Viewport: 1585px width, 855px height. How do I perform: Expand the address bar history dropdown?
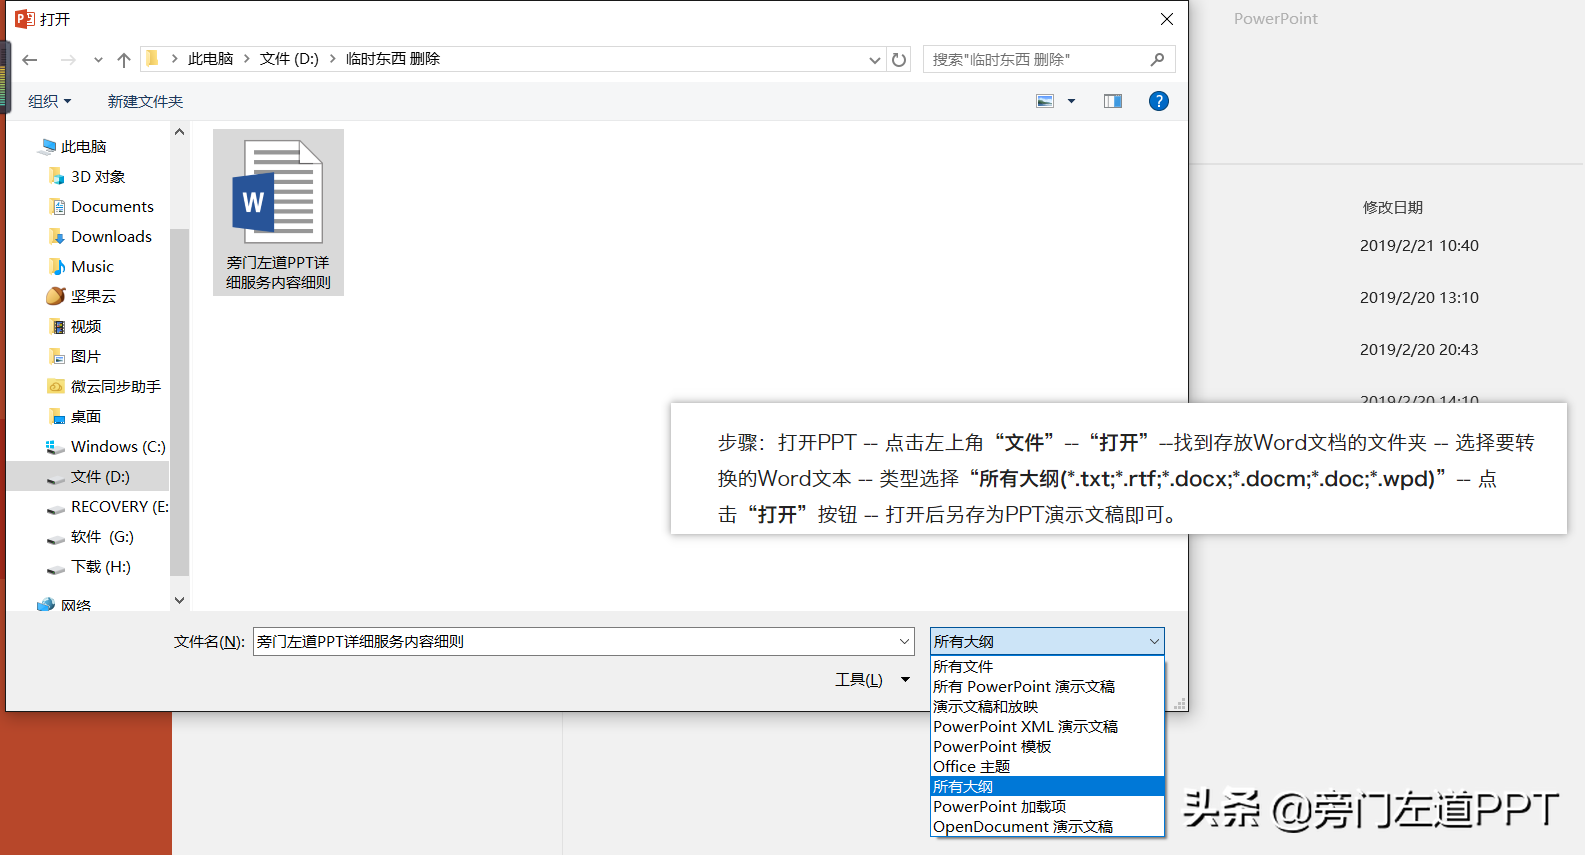click(874, 60)
